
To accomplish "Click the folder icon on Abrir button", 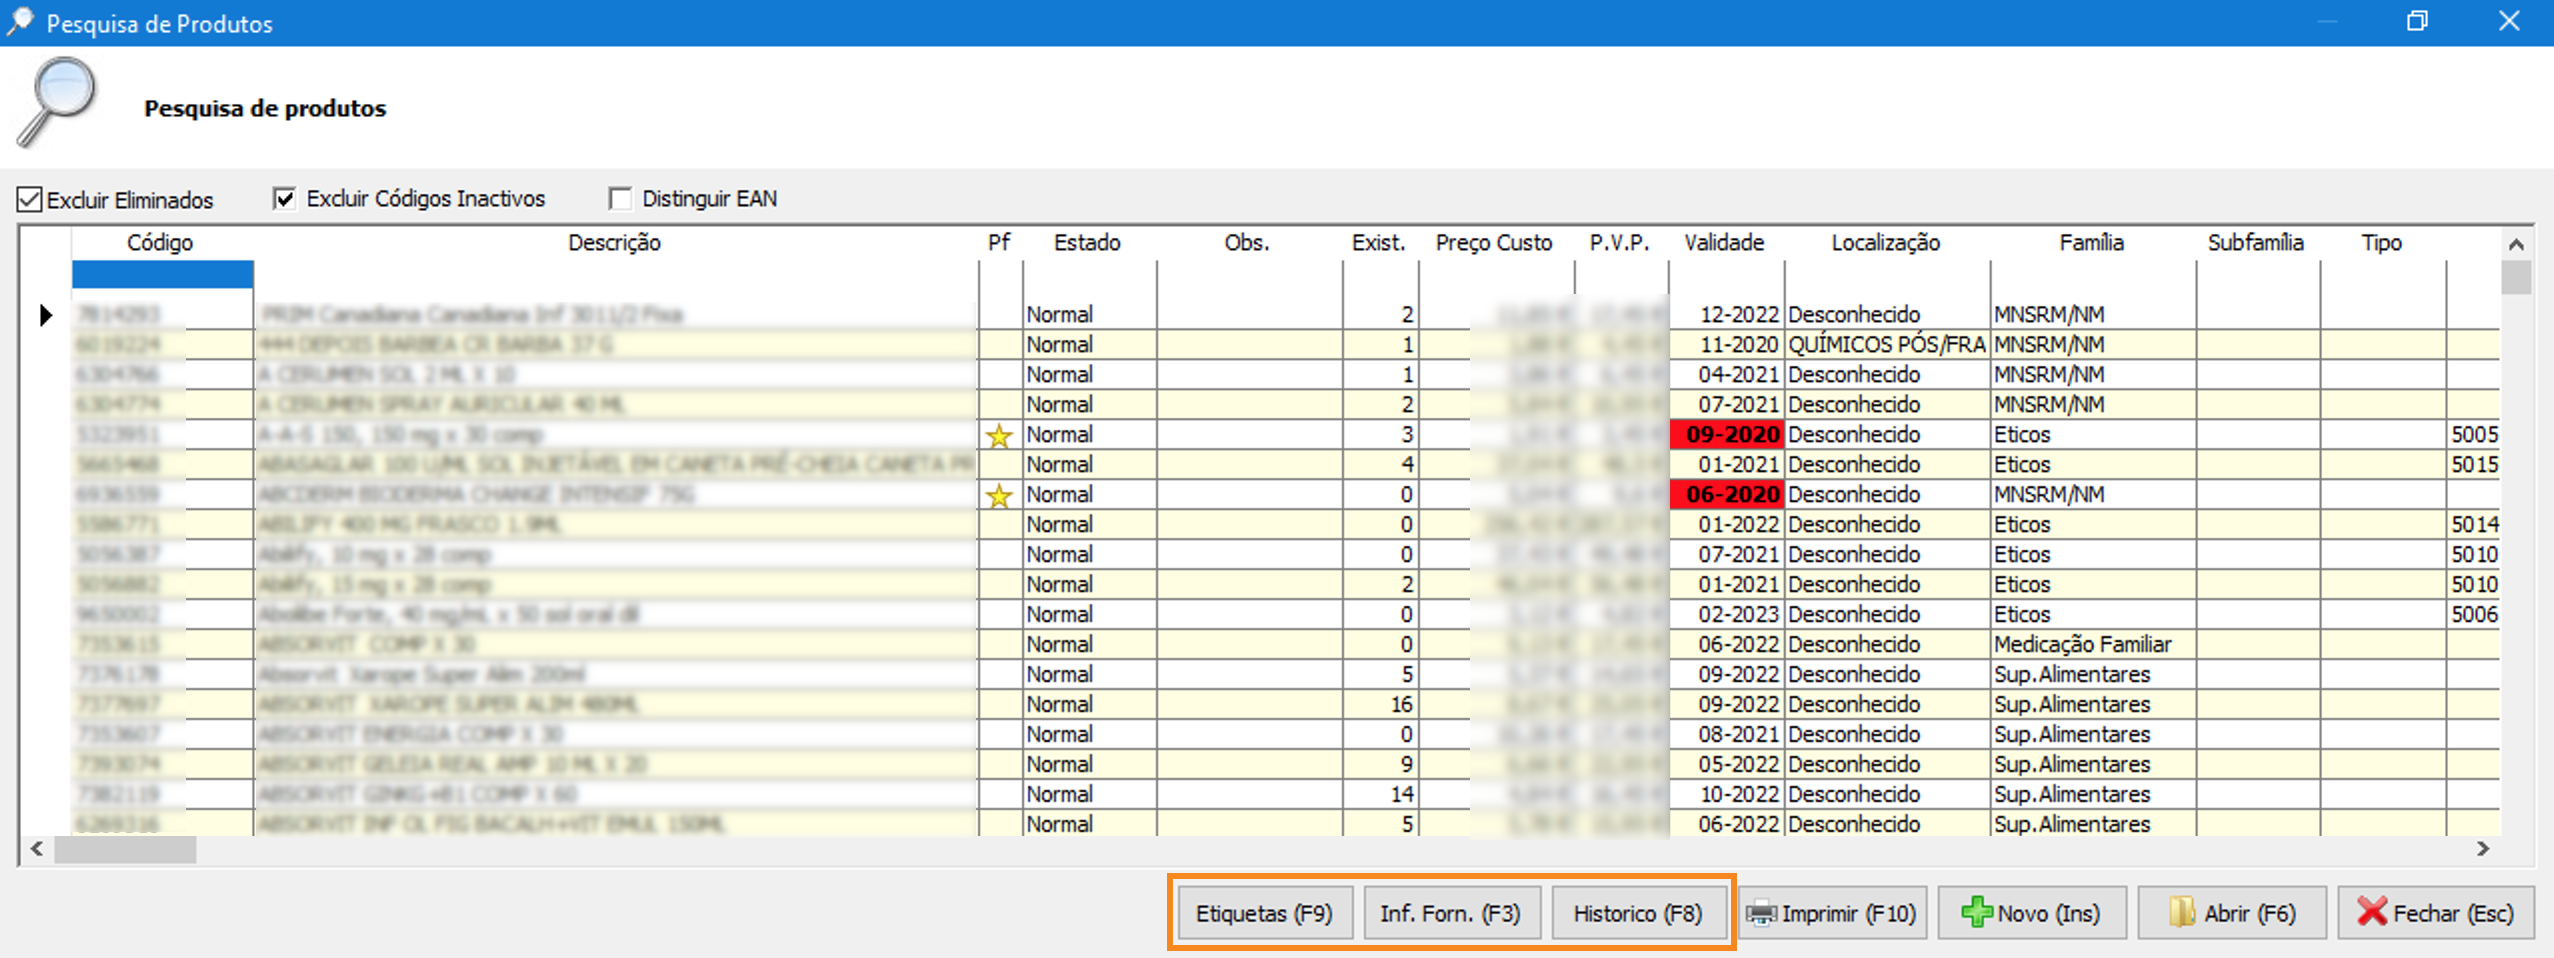I will coord(2181,912).
